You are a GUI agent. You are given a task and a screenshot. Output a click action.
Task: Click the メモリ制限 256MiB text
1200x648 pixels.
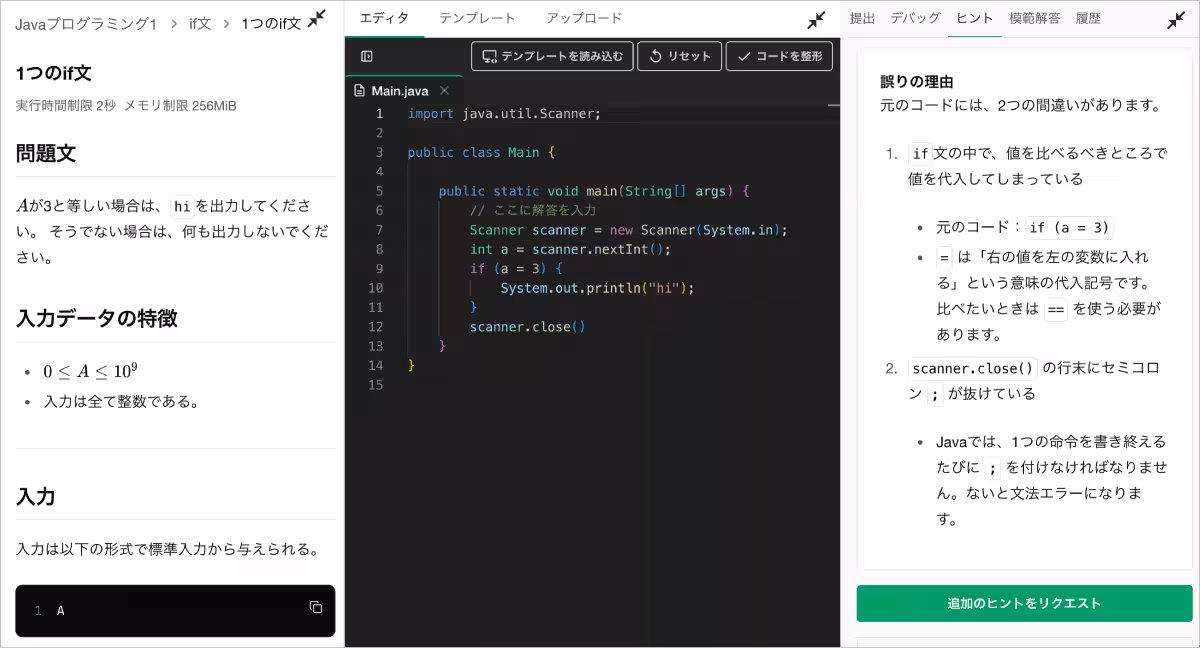click(180, 105)
